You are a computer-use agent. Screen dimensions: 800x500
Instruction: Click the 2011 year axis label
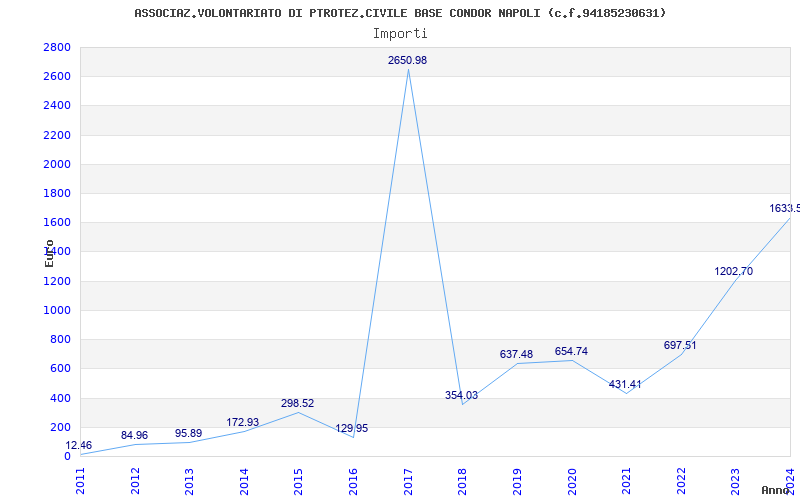[x=81, y=481]
